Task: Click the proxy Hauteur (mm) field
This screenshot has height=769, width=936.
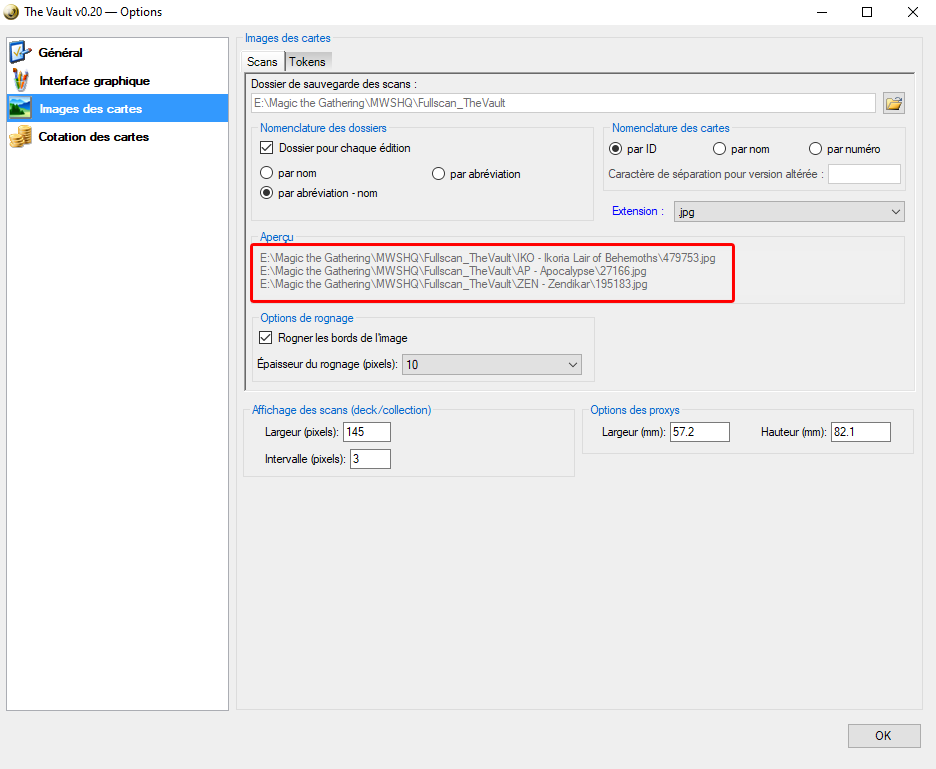Action: pos(860,432)
